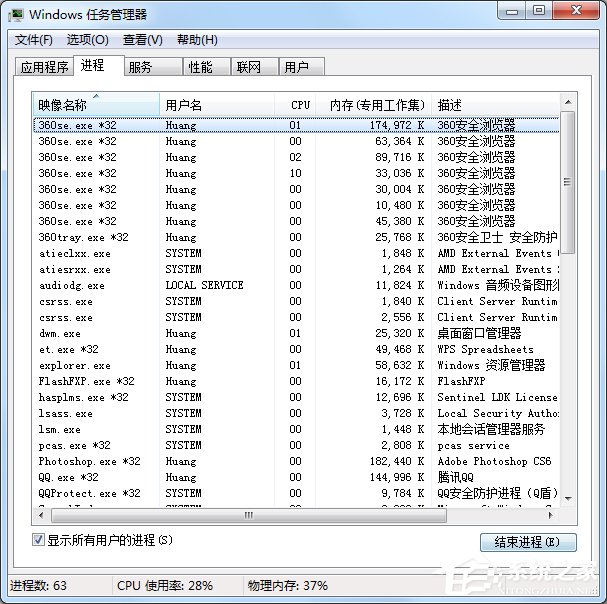607x604 pixels.
Task: Select the pcas.exe *32 process
Action: pyautogui.click(x=296, y=445)
